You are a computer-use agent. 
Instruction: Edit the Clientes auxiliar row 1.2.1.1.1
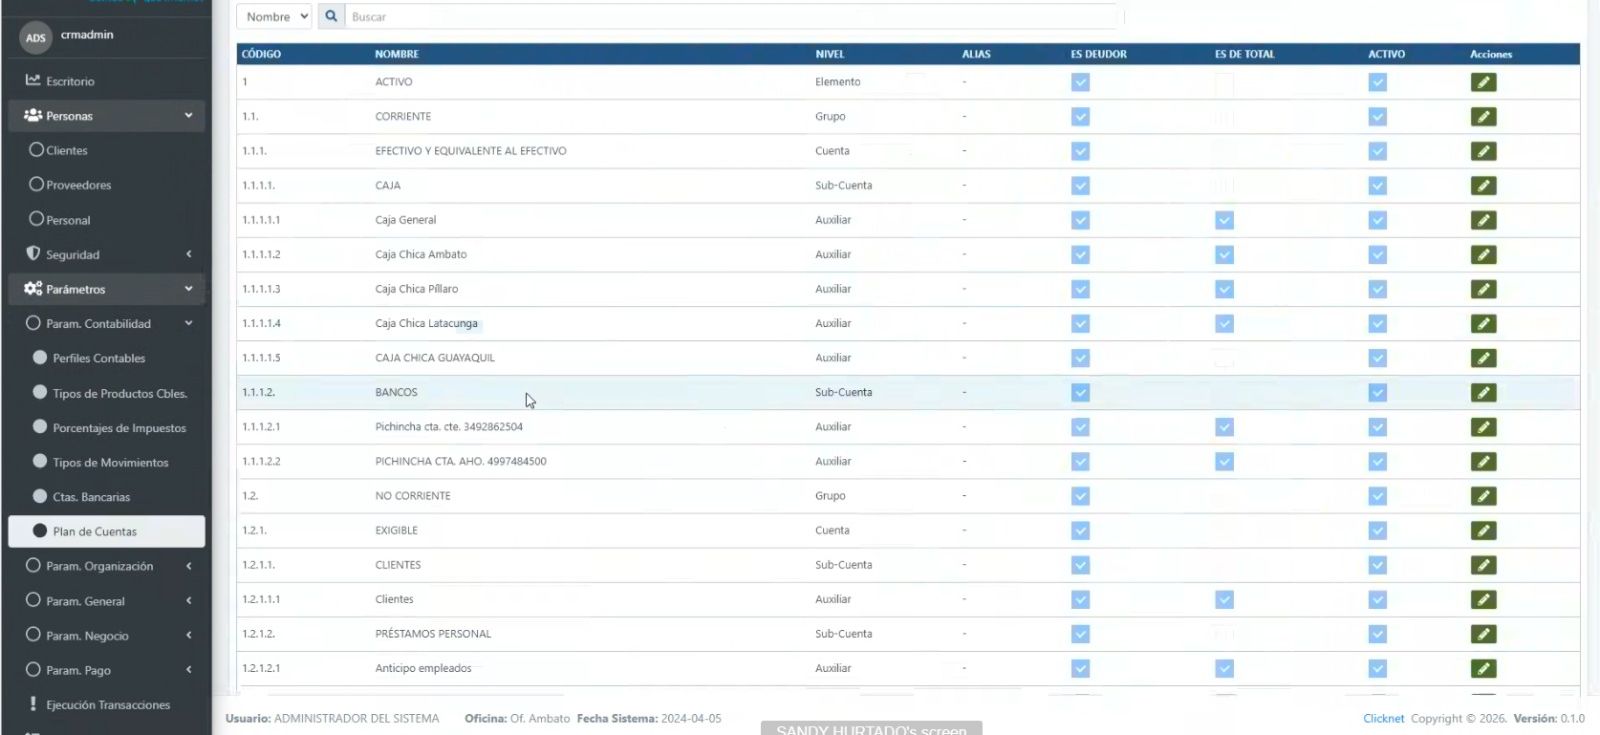1483,600
